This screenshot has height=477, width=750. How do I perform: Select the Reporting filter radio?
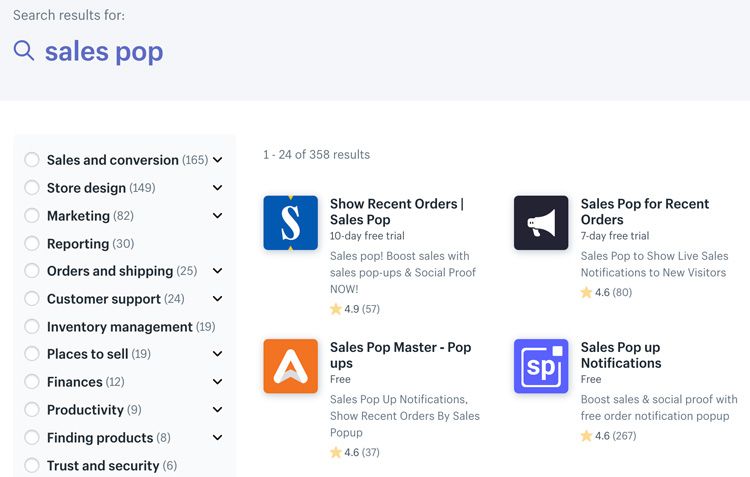tap(32, 244)
